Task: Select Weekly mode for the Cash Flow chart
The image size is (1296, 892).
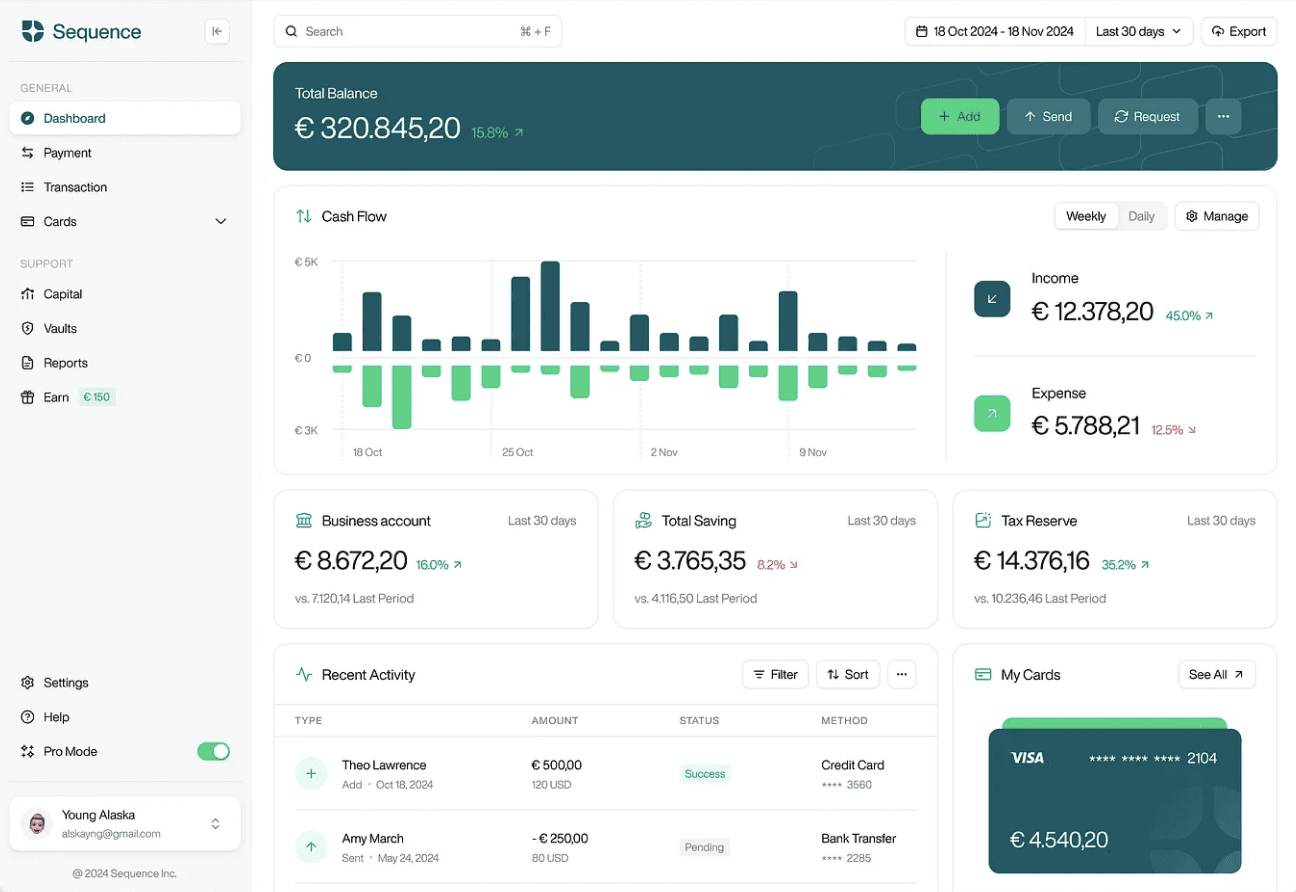Action: tap(1086, 215)
